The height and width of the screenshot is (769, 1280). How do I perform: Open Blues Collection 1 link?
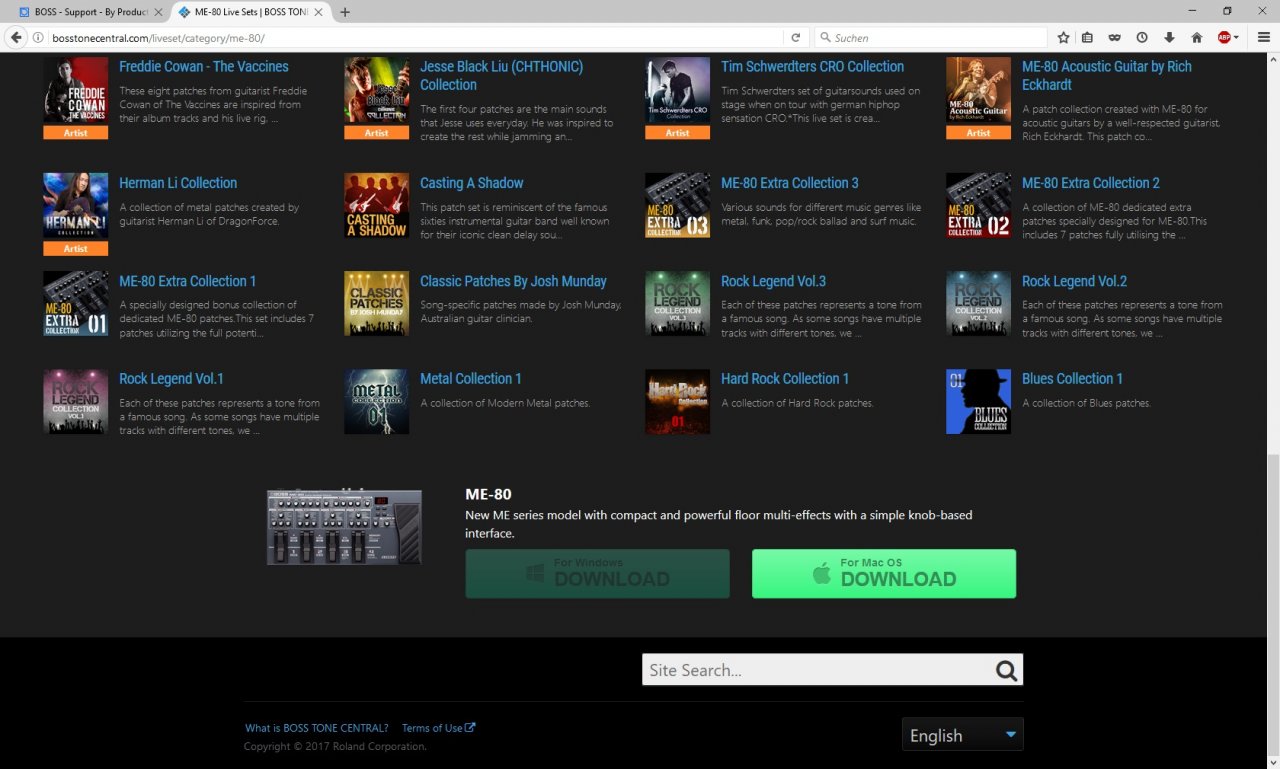[x=1072, y=379]
